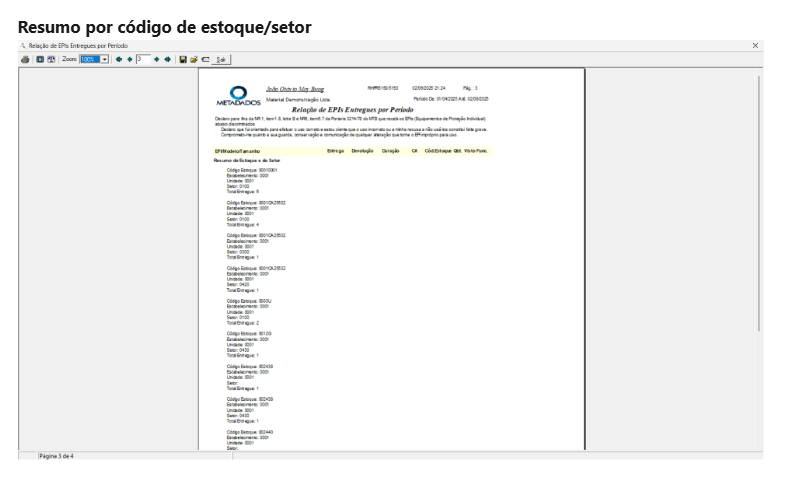Screen dimensions: 785x487
Task: Click the vertical scrollbar on the right
Action: click(758, 200)
